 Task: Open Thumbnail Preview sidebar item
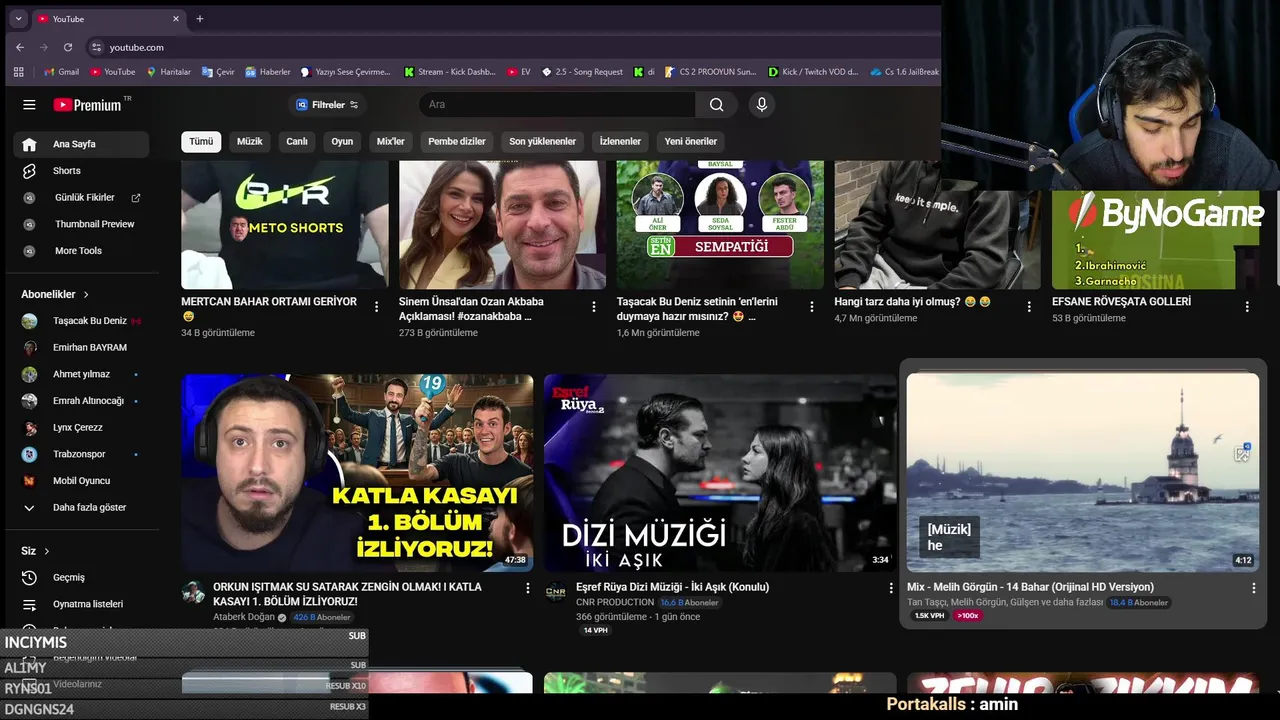[81, 224]
